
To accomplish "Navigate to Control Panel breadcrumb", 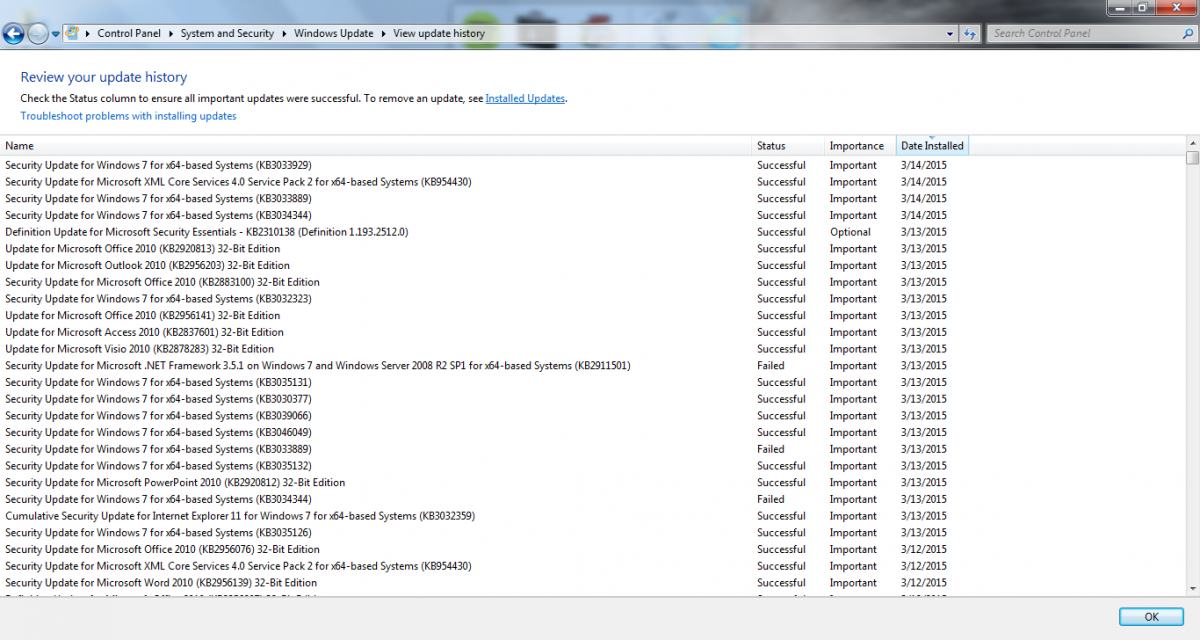I will click(x=129, y=33).
